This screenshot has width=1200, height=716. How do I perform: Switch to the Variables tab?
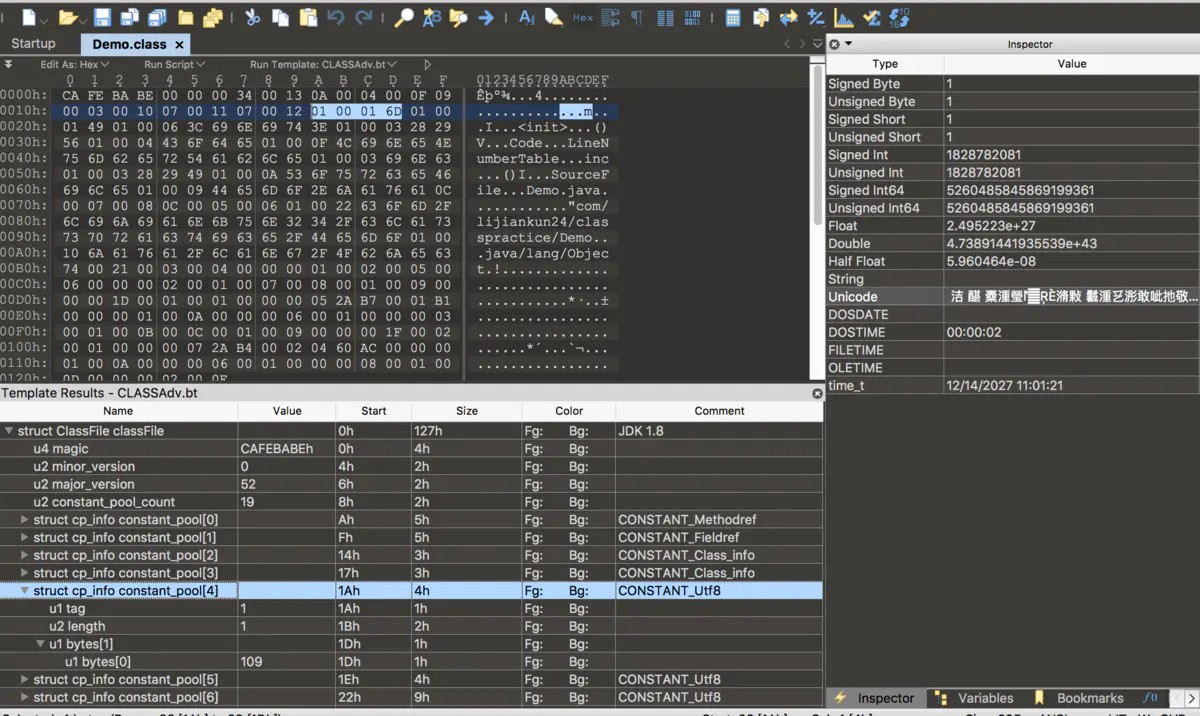(x=984, y=698)
